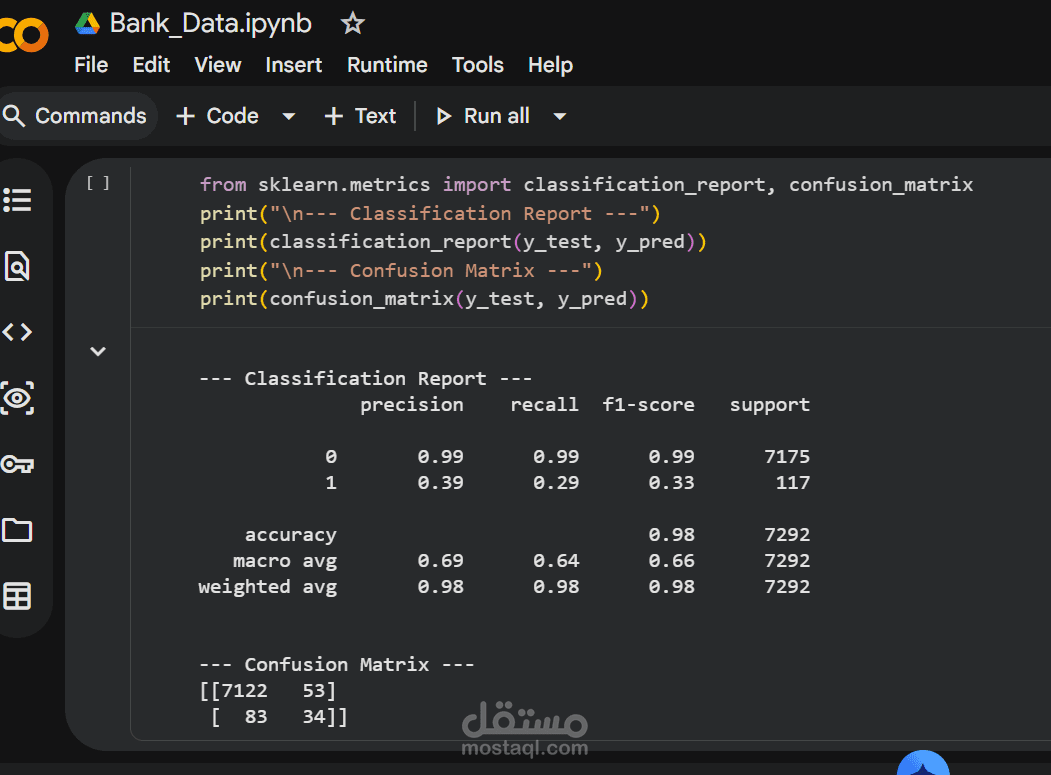This screenshot has height=775, width=1051.
Task: Open the View menu
Action: [x=218, y=65]
